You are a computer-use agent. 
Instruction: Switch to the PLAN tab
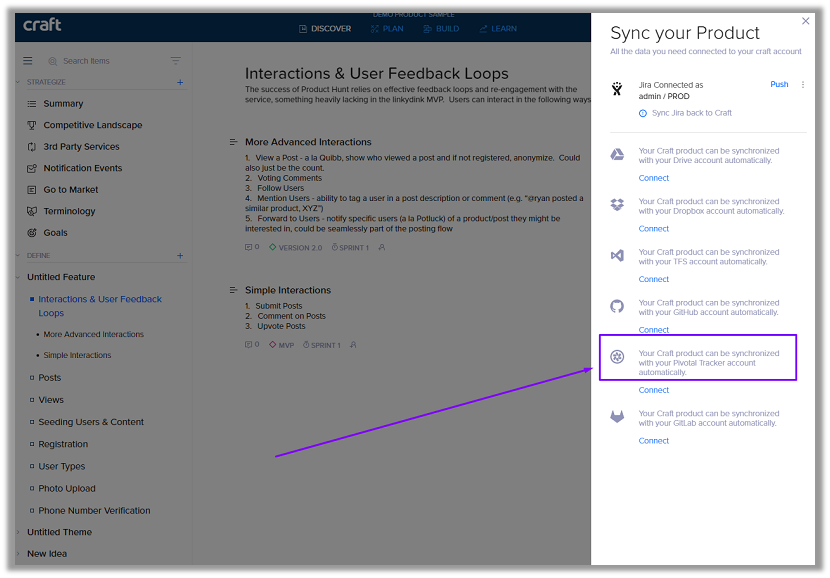387,29
